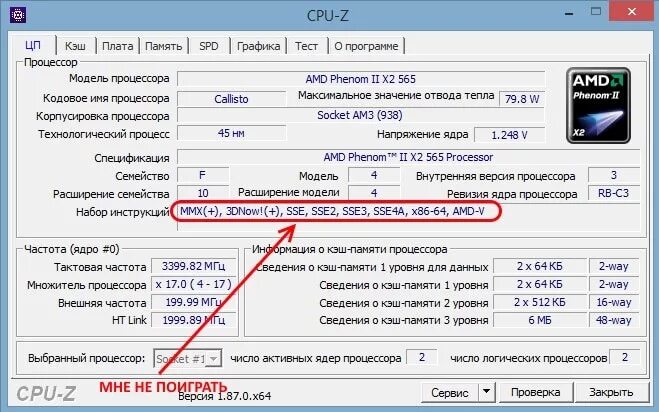Click the core voltage value 1.248 V
The width and height of the screenshot is (659, 412).
(509, 135)
